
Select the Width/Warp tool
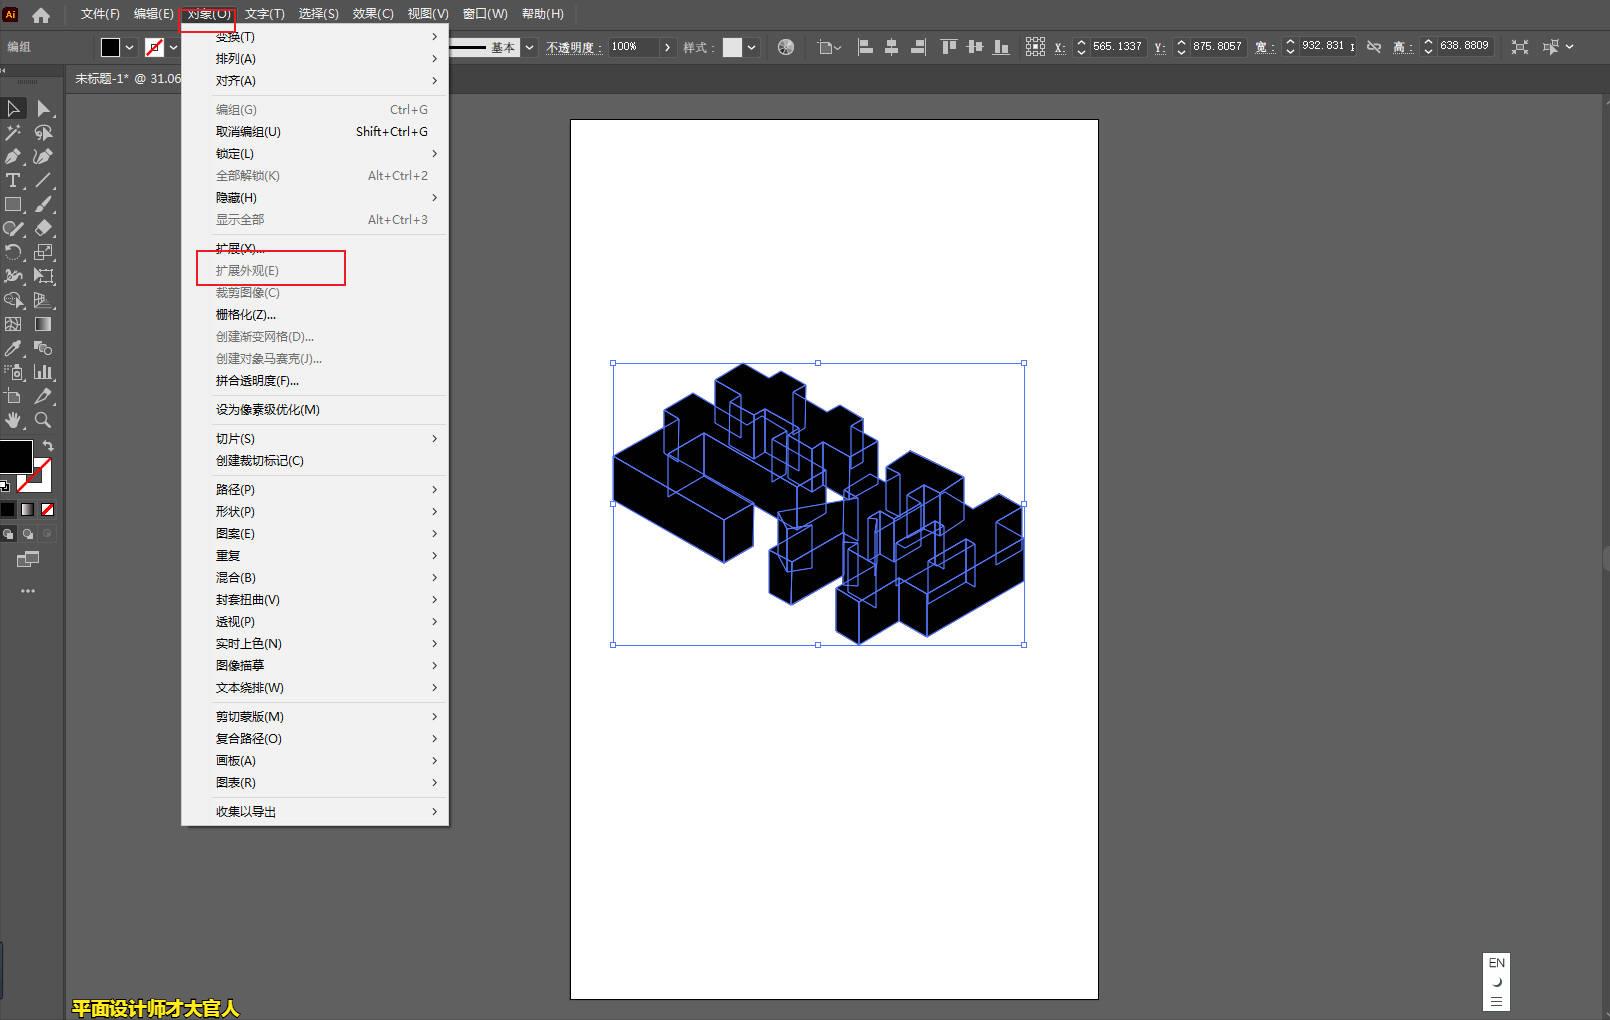pyautogui.click(x=13, y=276)
